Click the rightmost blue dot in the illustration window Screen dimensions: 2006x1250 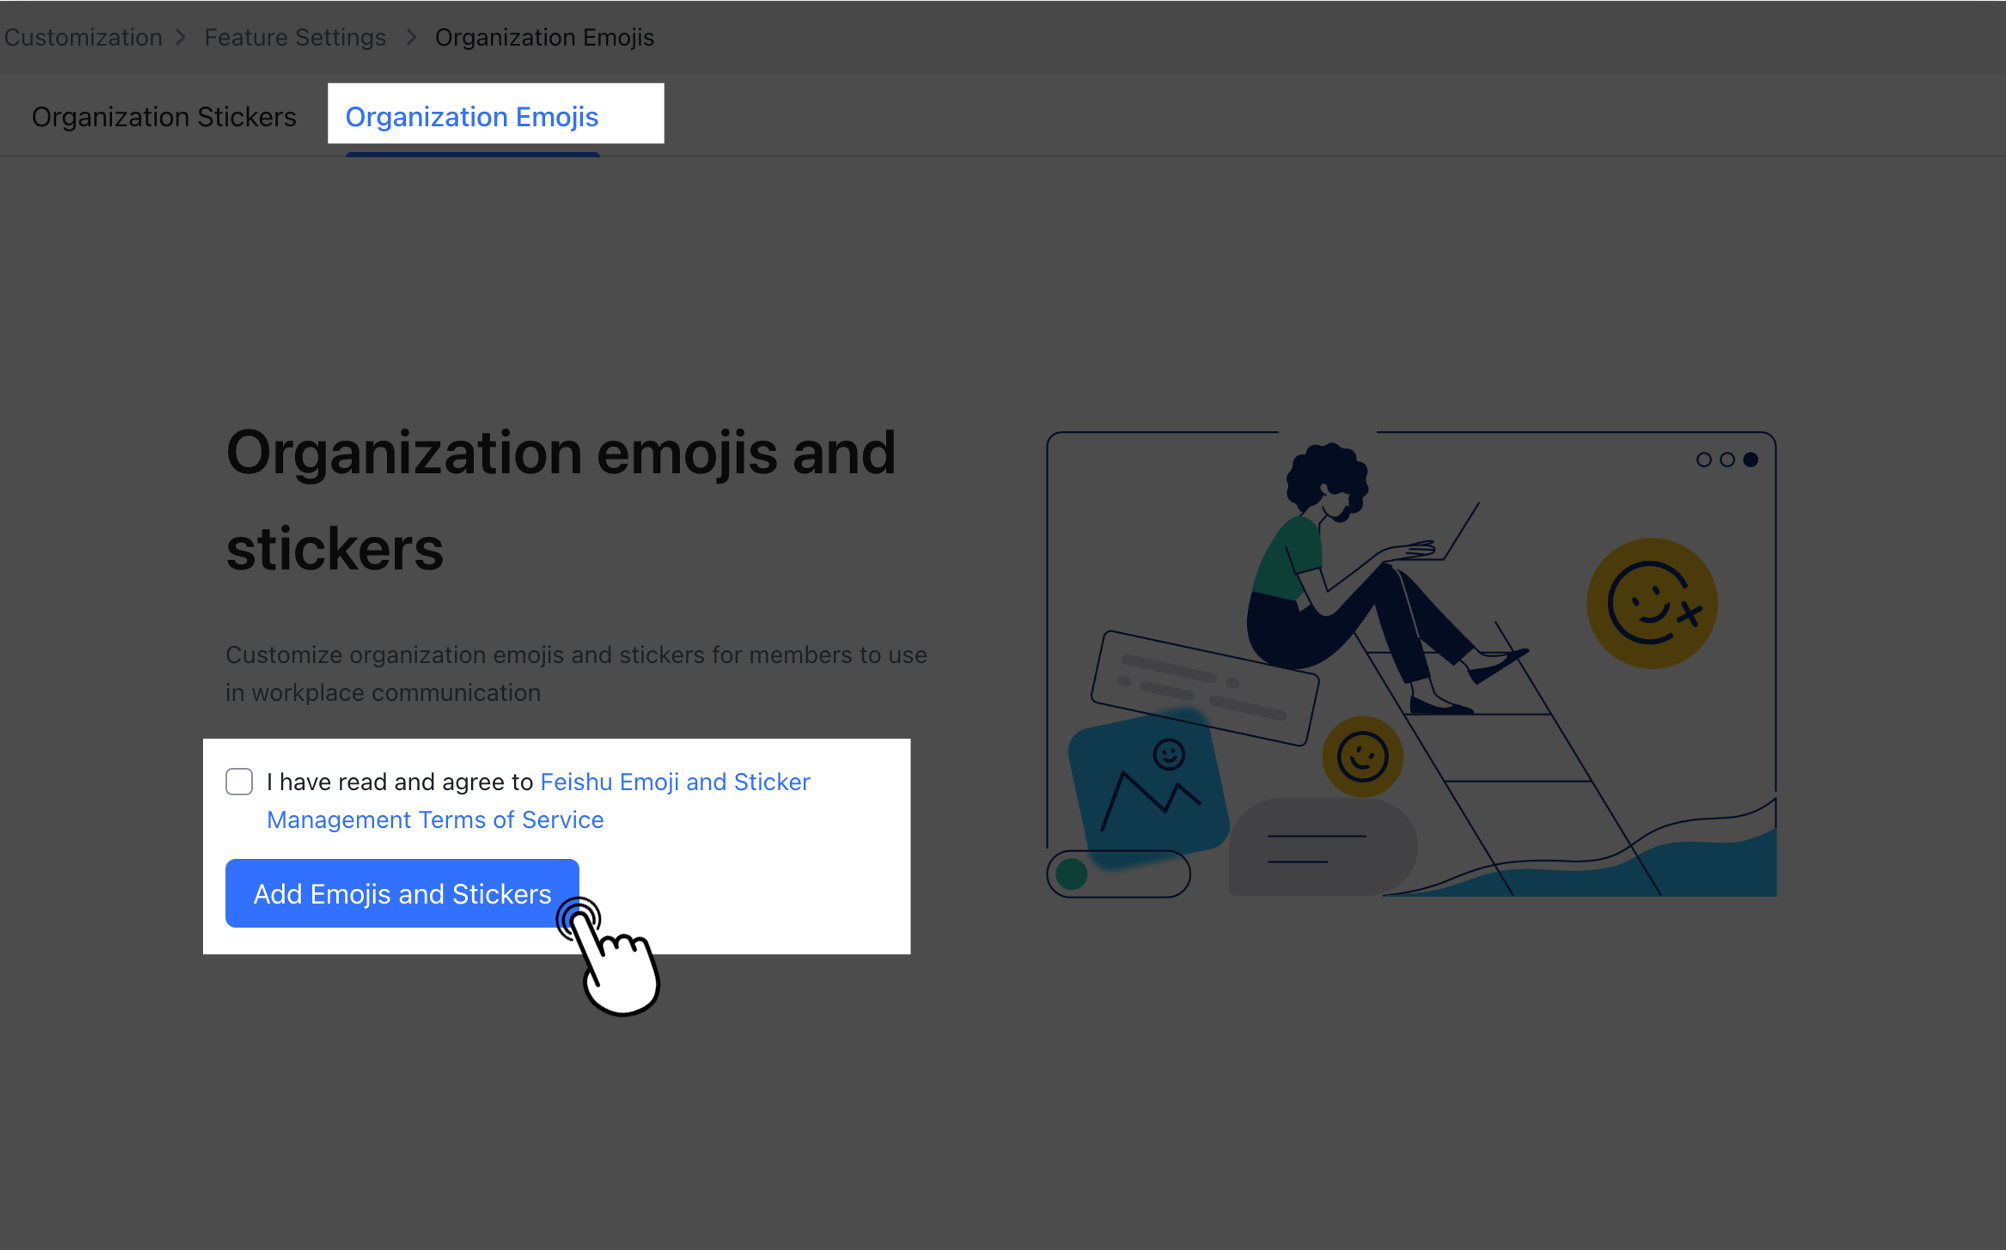pos(1750,460)
